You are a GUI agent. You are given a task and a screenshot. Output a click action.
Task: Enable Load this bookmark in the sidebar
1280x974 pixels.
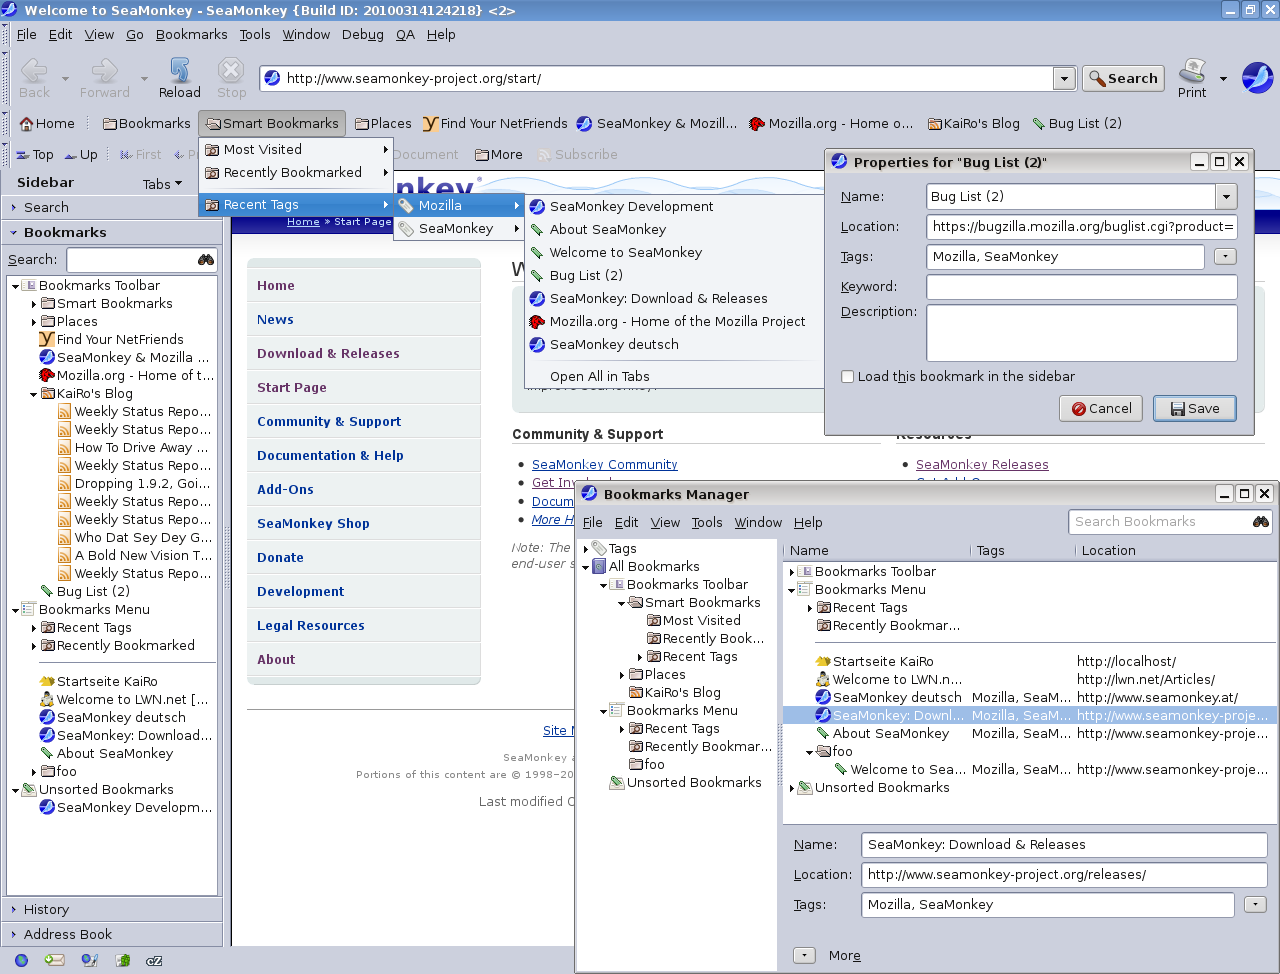point(848,377)
